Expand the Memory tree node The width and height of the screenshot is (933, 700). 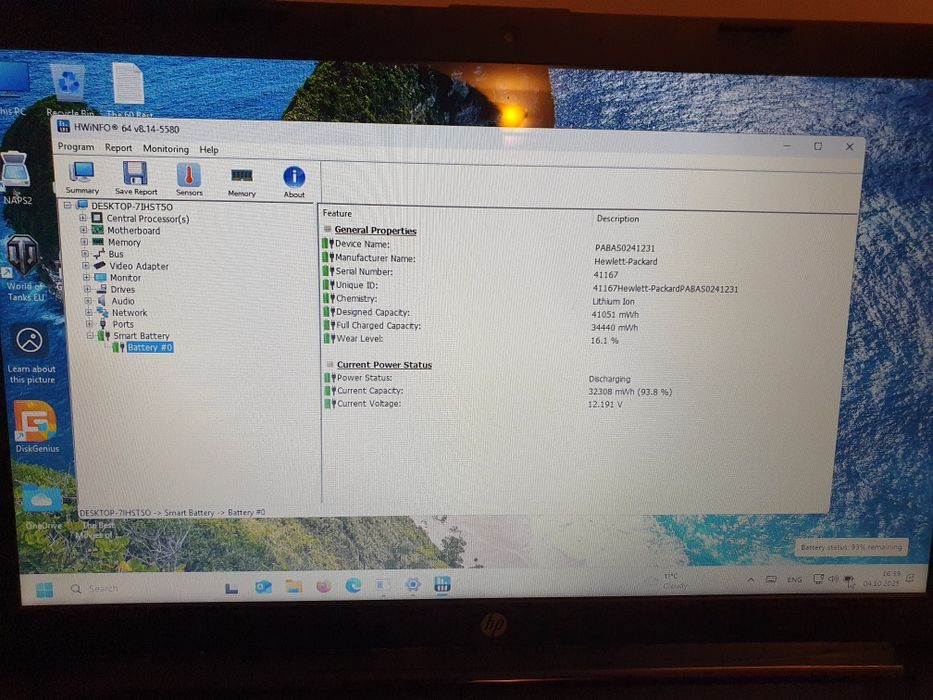click(84, 242)
